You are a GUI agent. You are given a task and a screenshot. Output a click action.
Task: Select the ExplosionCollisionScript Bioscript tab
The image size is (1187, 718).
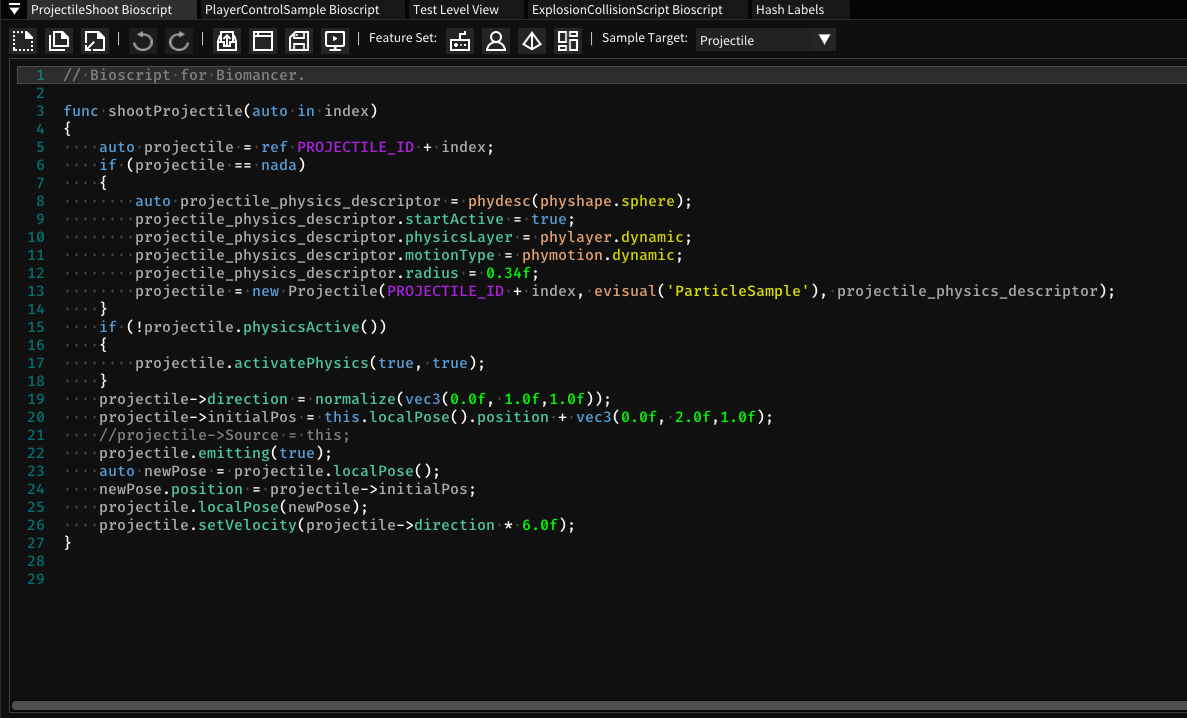click(x=627, y=9)
